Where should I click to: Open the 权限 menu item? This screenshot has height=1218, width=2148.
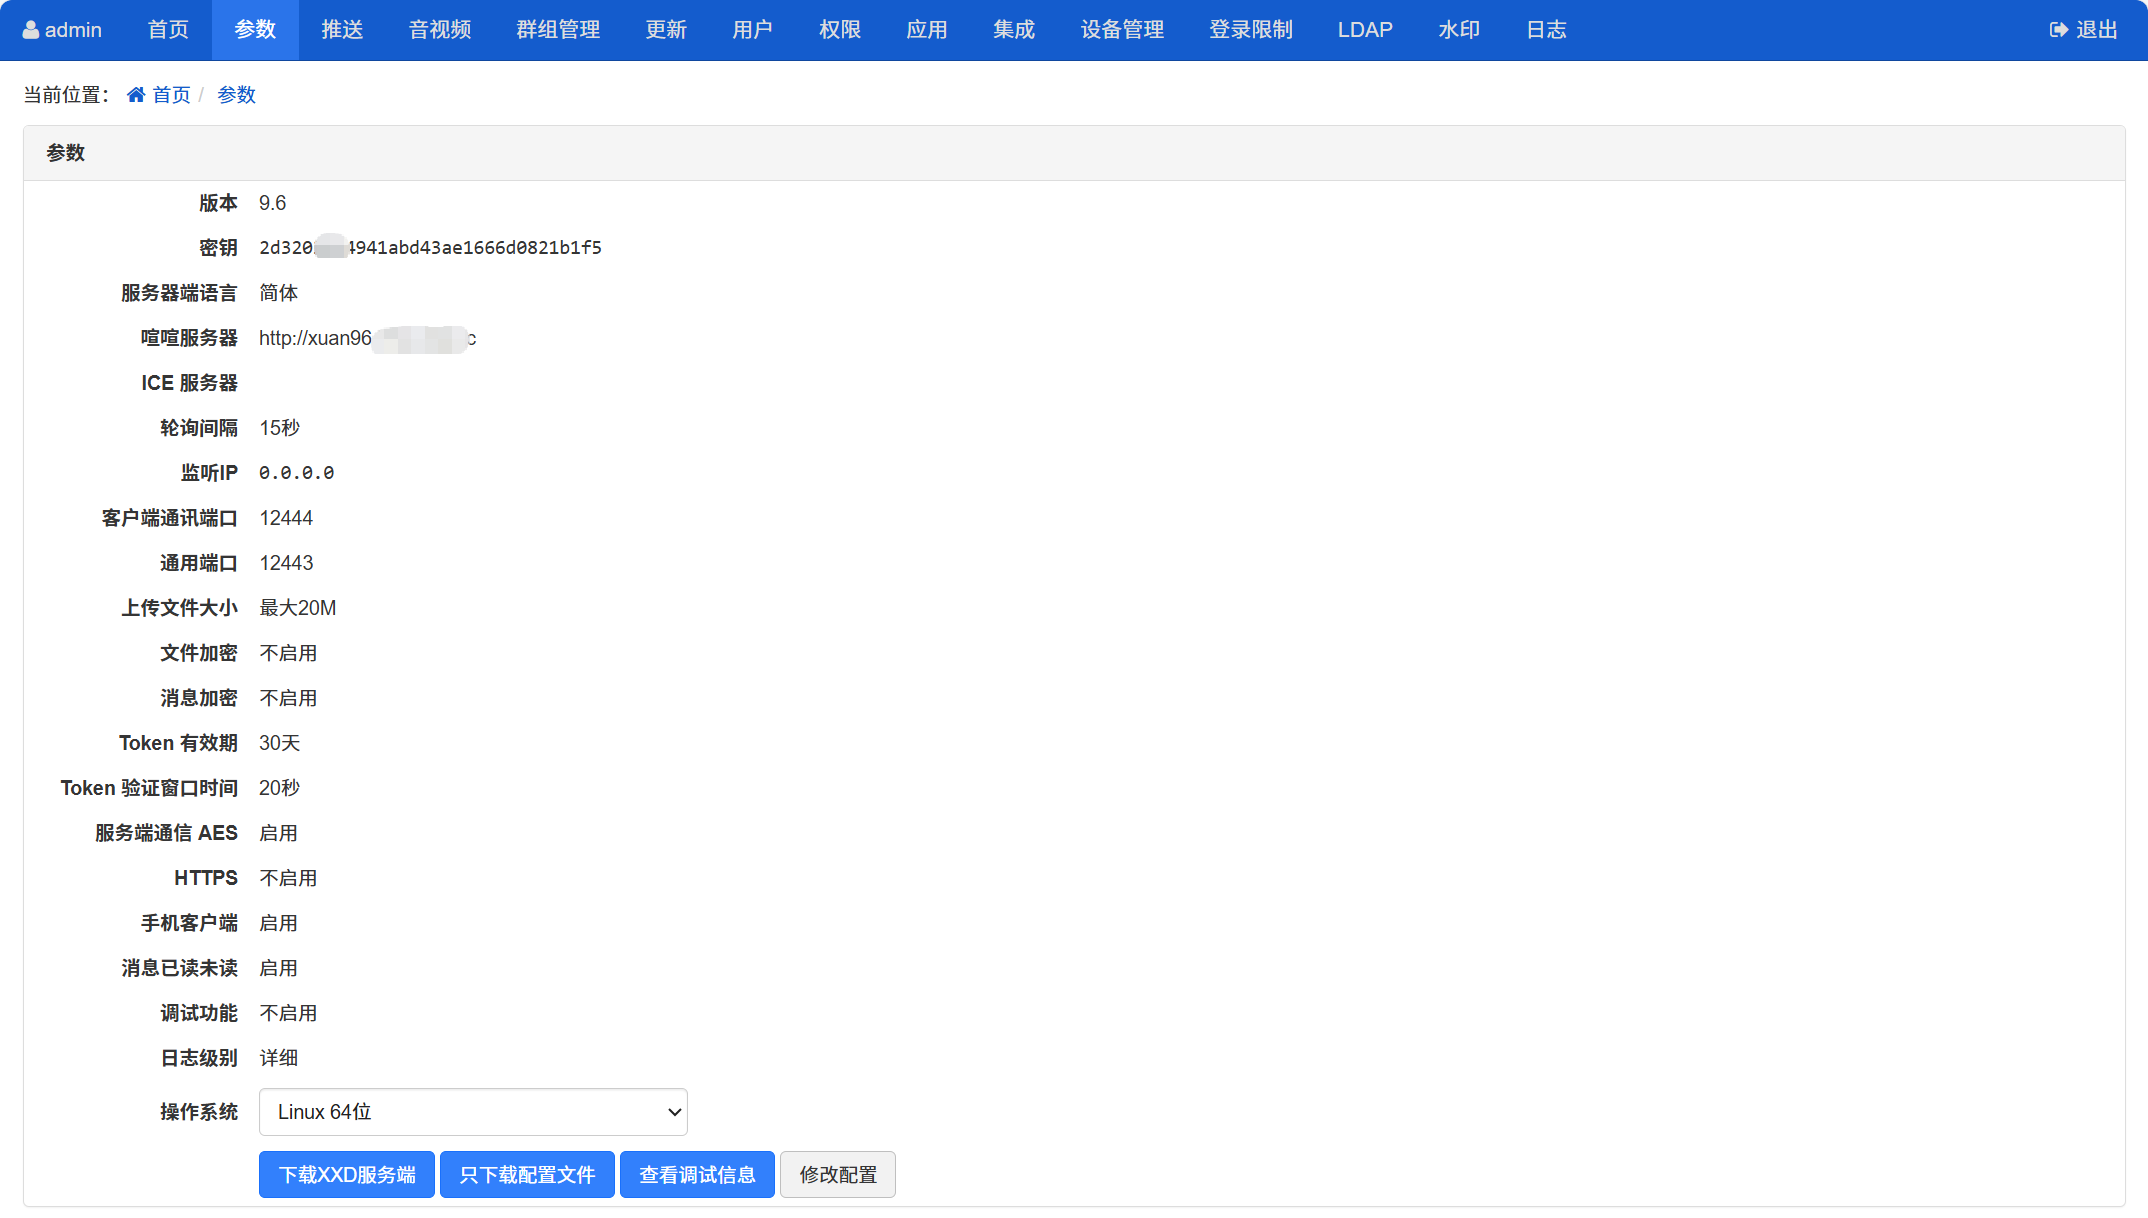tap(840, 30)
